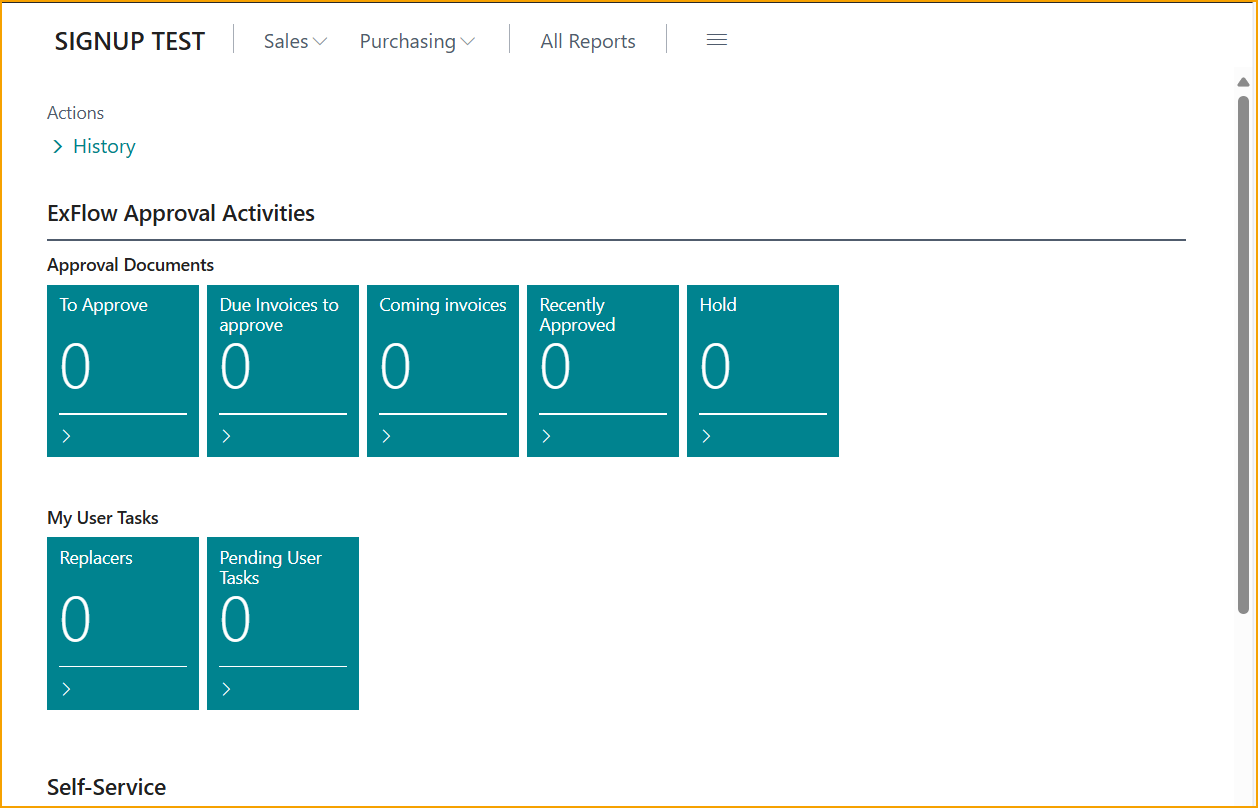Click arrow icon on Hold tile

tap(707, 436)
